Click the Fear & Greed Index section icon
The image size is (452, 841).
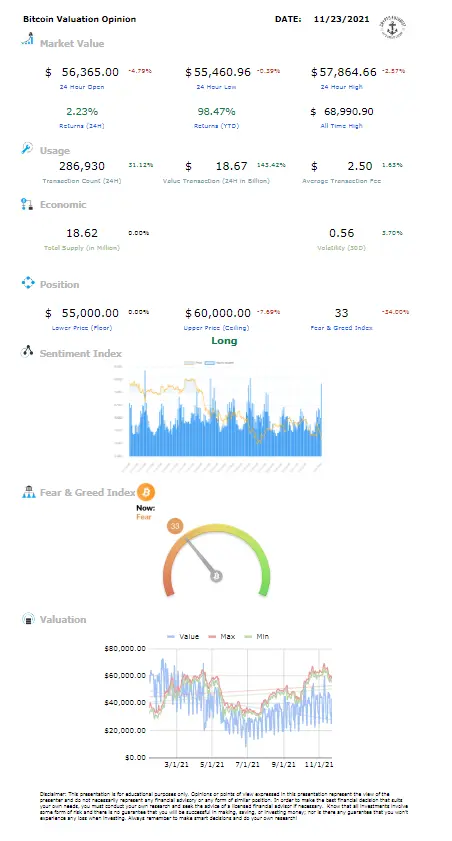point(28,491)
